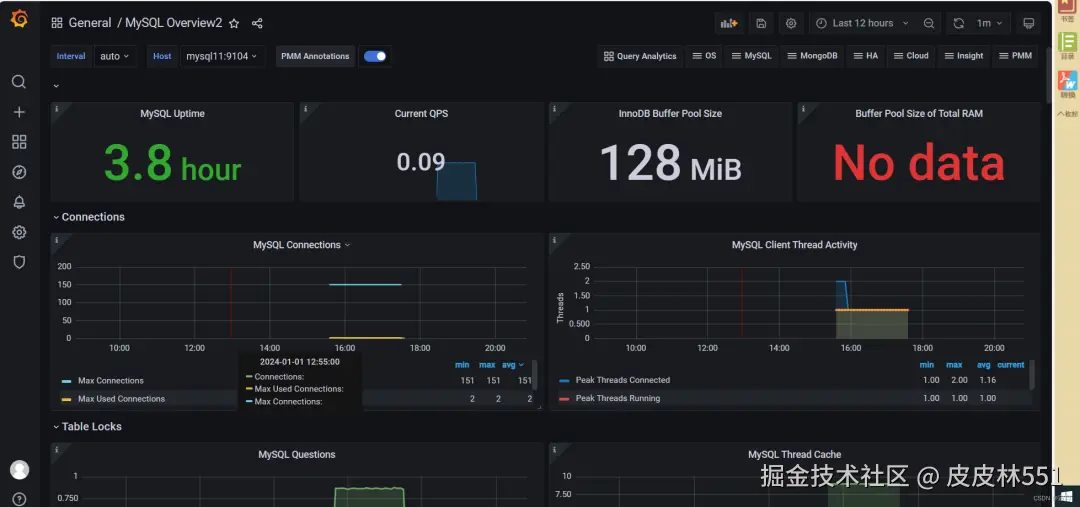Show info for InnoDB Buffer Pool Size panel
Image resolution: width=1080 pixels, height=507 pixels.
554,109
